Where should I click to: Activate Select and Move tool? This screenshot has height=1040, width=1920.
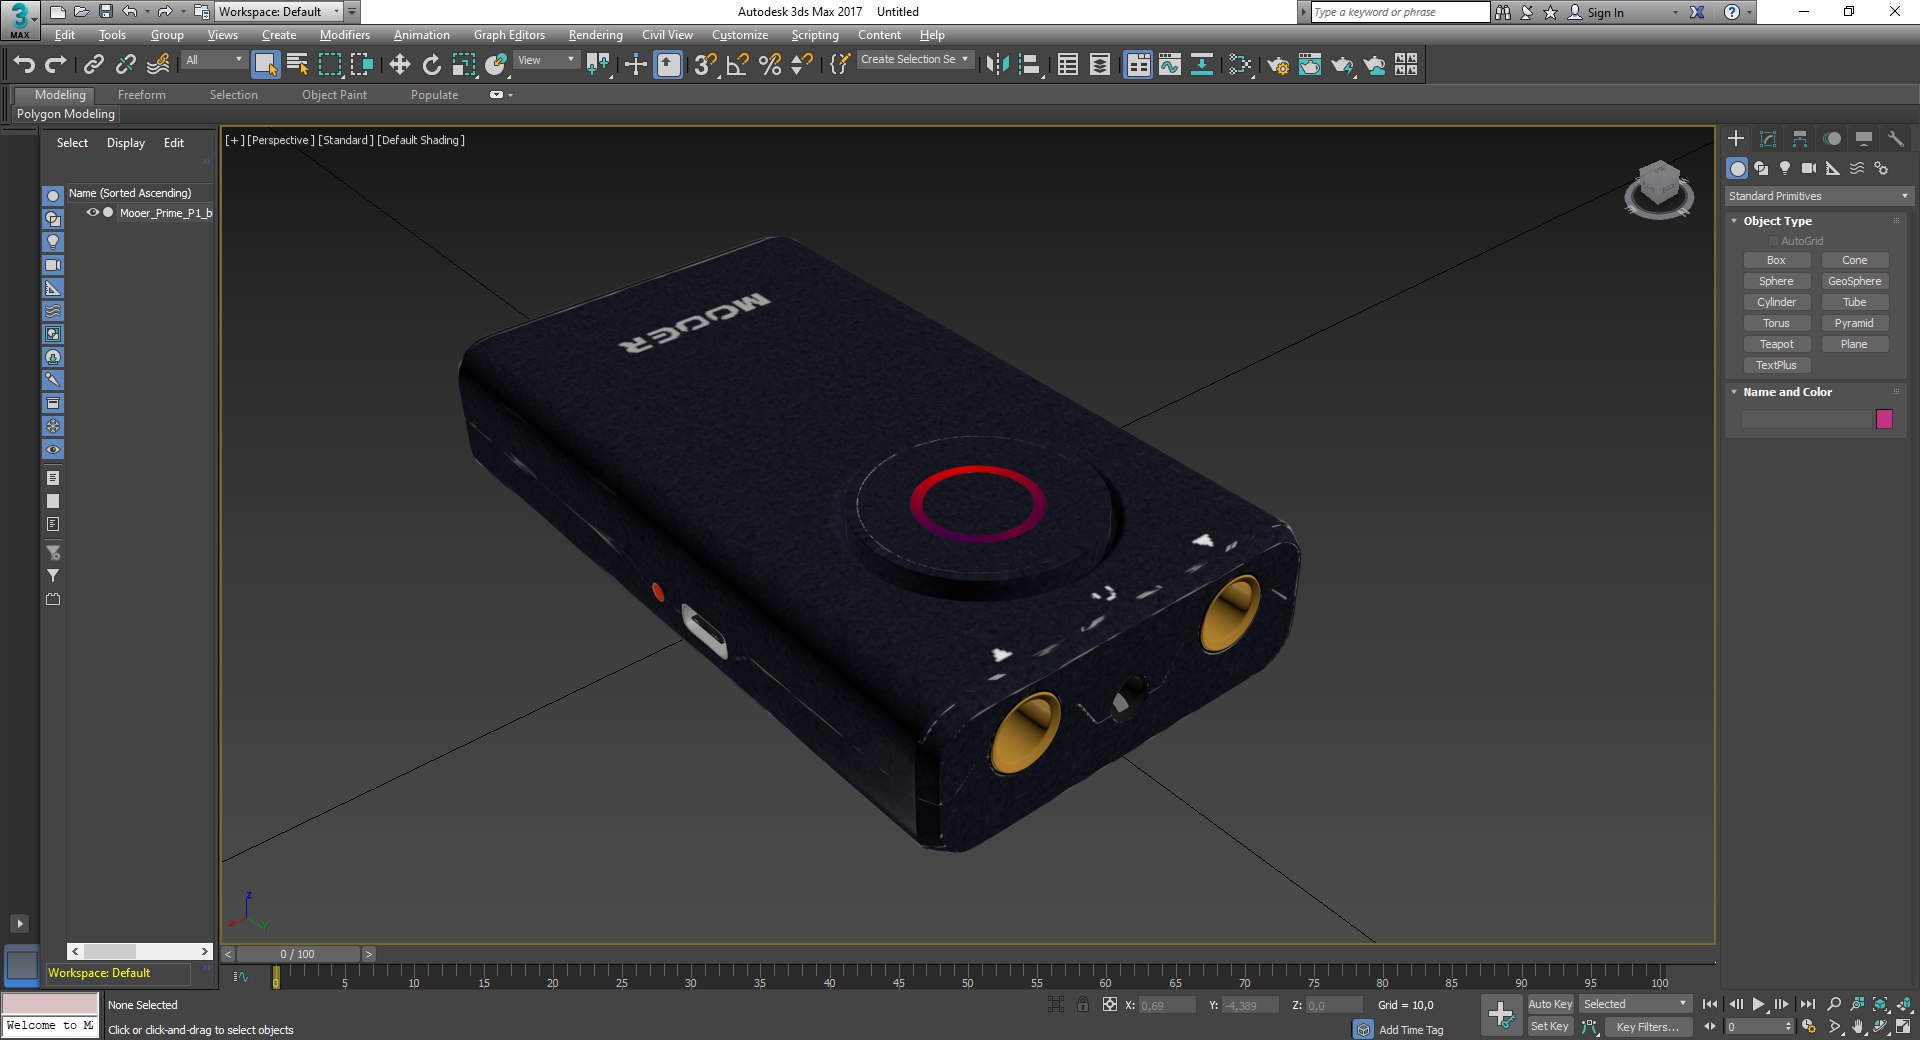399,65
